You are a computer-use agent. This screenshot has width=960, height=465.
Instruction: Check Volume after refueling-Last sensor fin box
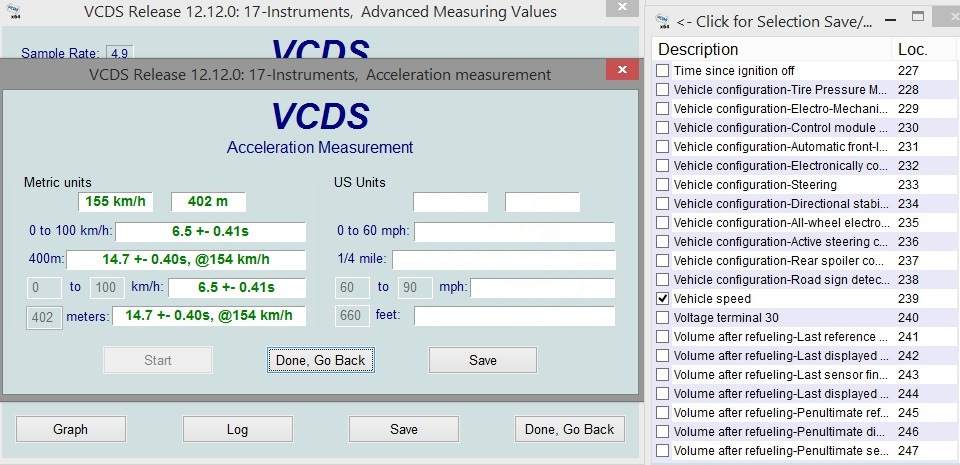662,374
